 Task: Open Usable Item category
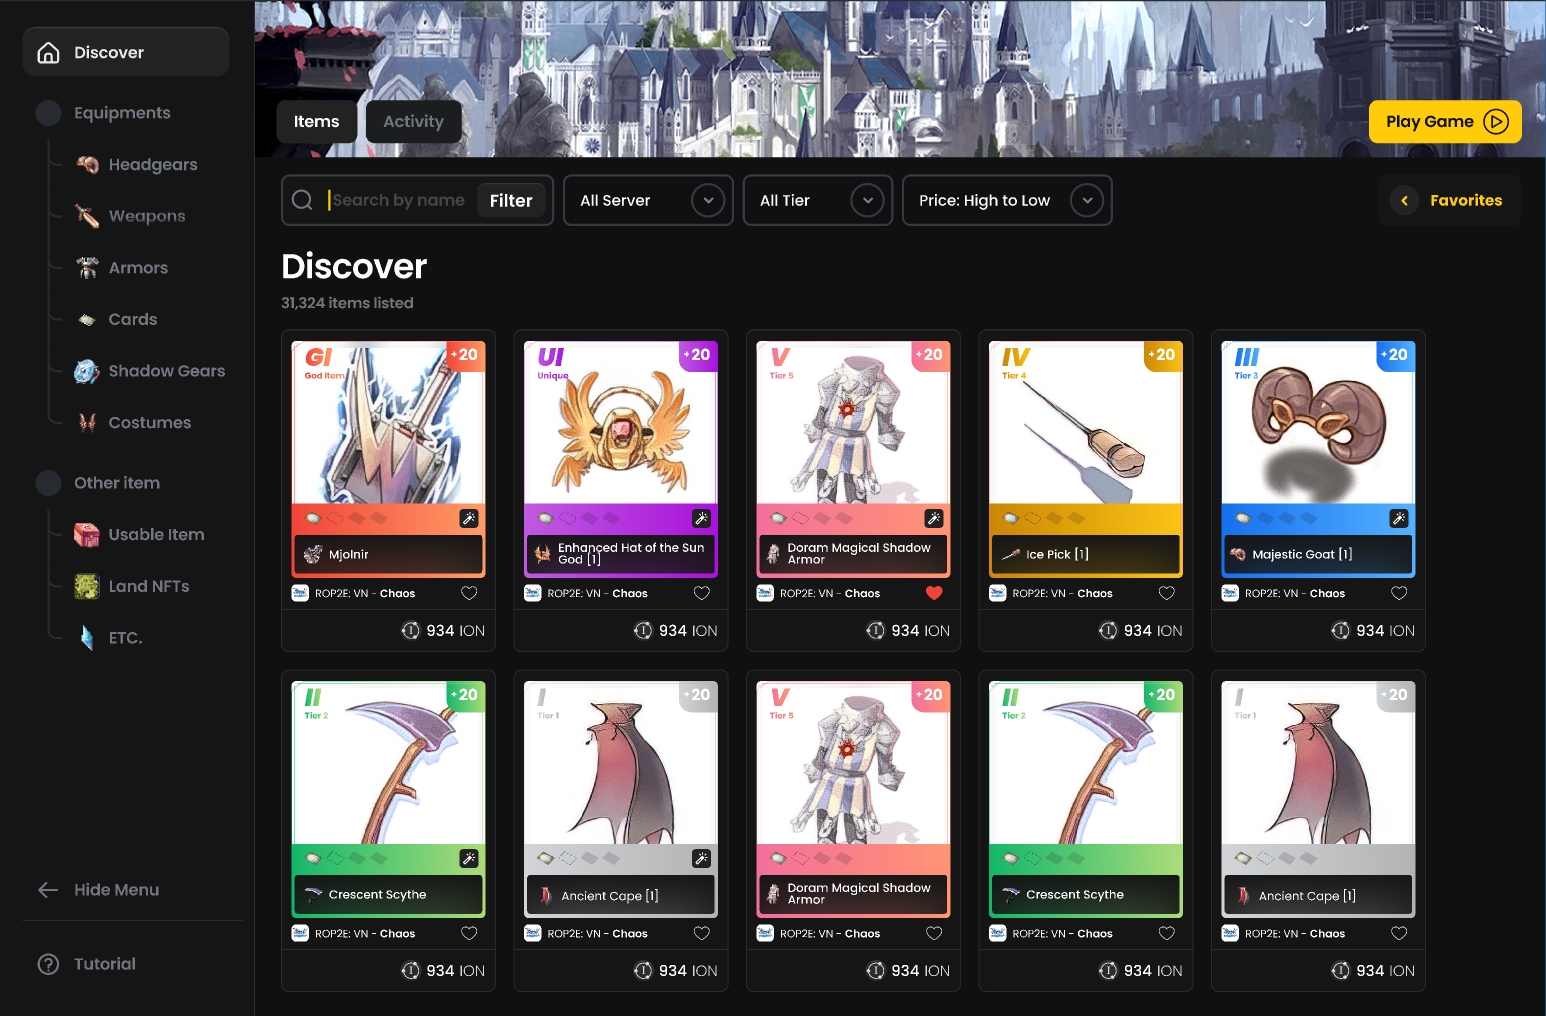pyautogui.click(x=156, y=535)
